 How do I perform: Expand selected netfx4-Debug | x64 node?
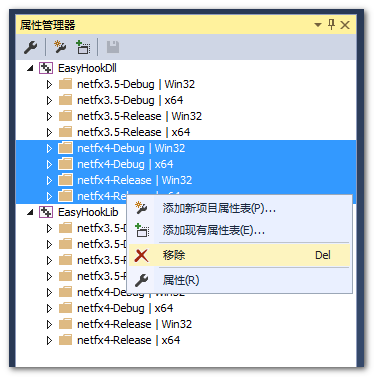49,164
